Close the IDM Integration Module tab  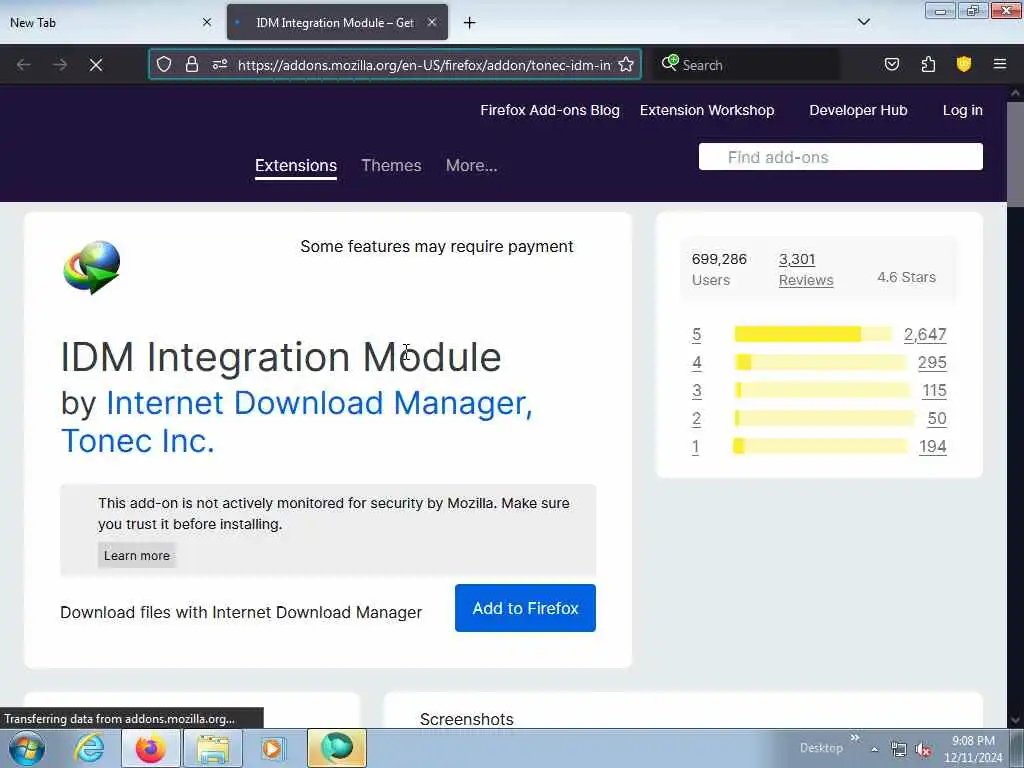[x=432, y=22]
